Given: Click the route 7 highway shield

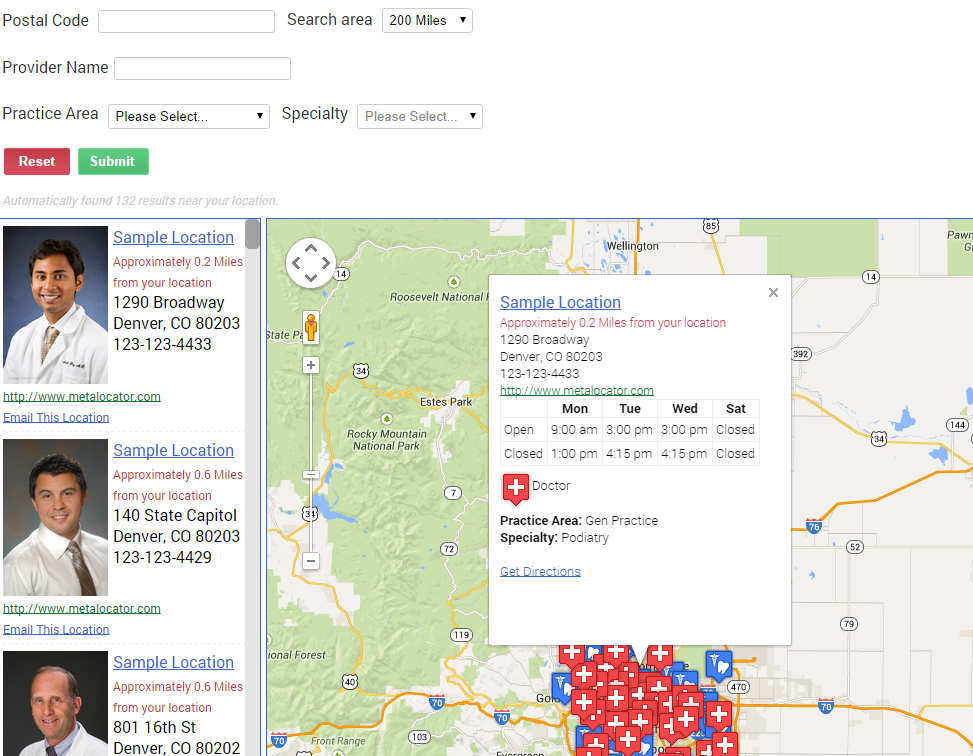Looking at the screenshot, I should click(x=453, y=493).
